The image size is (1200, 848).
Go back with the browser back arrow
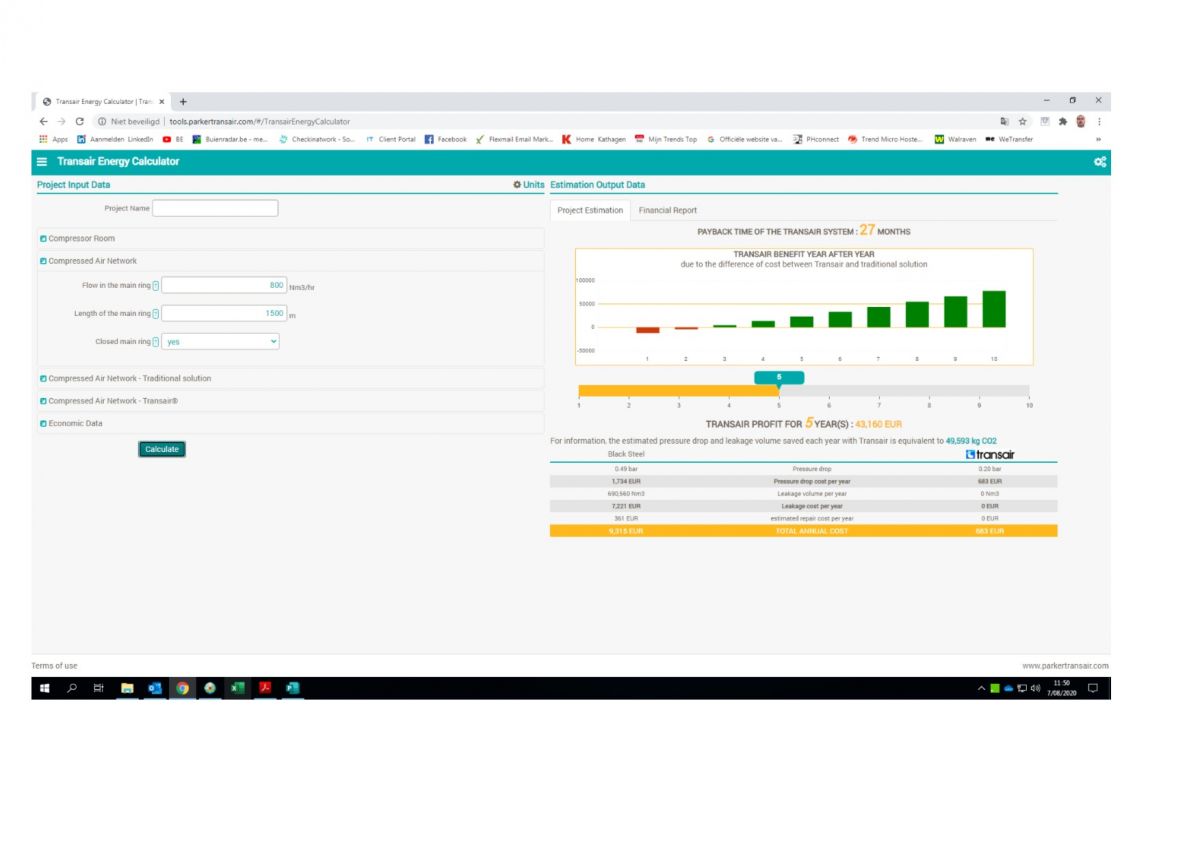(44, 121)
